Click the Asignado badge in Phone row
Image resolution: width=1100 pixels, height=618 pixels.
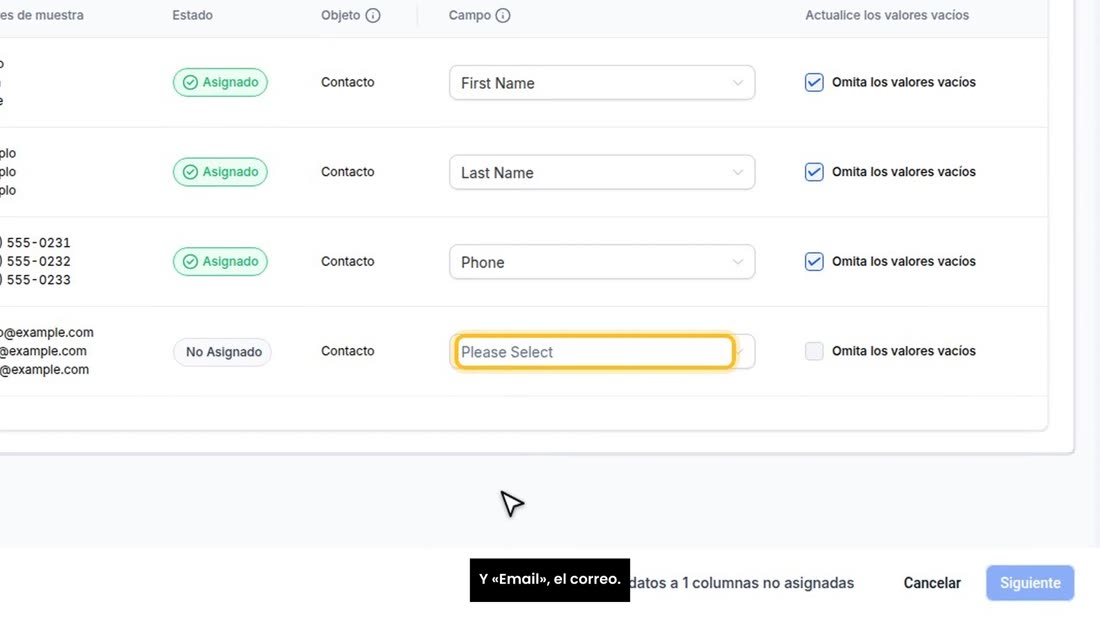[220, 262]
